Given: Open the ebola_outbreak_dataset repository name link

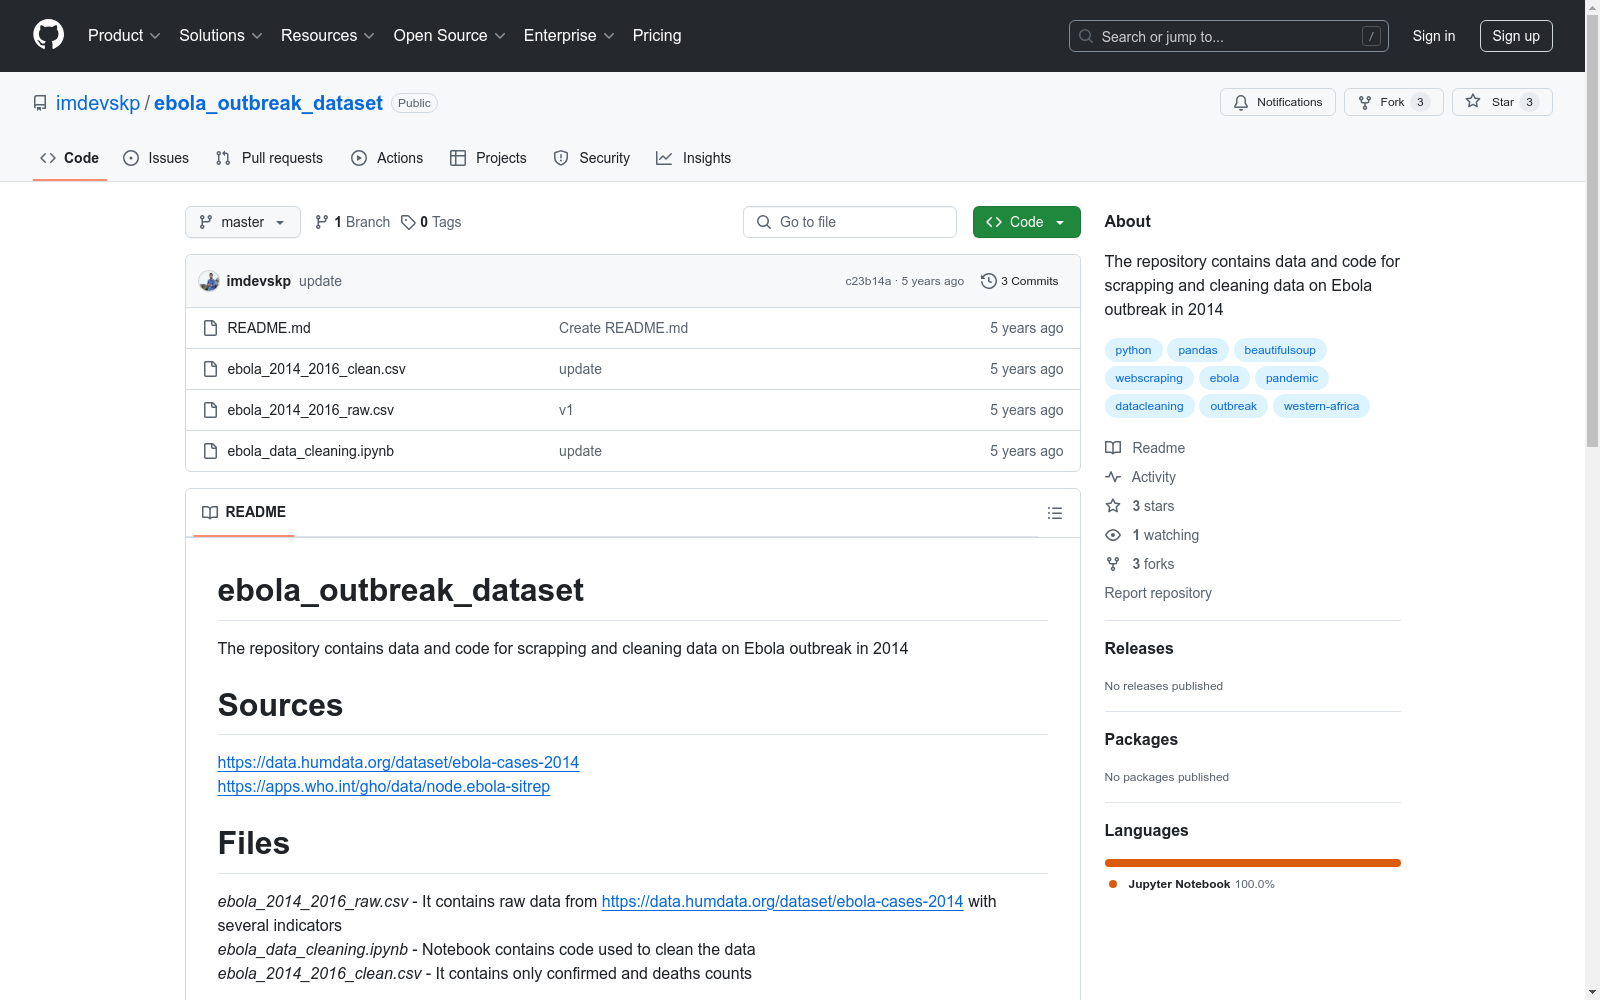Looking at the screenshot, I should pos(268,103).
